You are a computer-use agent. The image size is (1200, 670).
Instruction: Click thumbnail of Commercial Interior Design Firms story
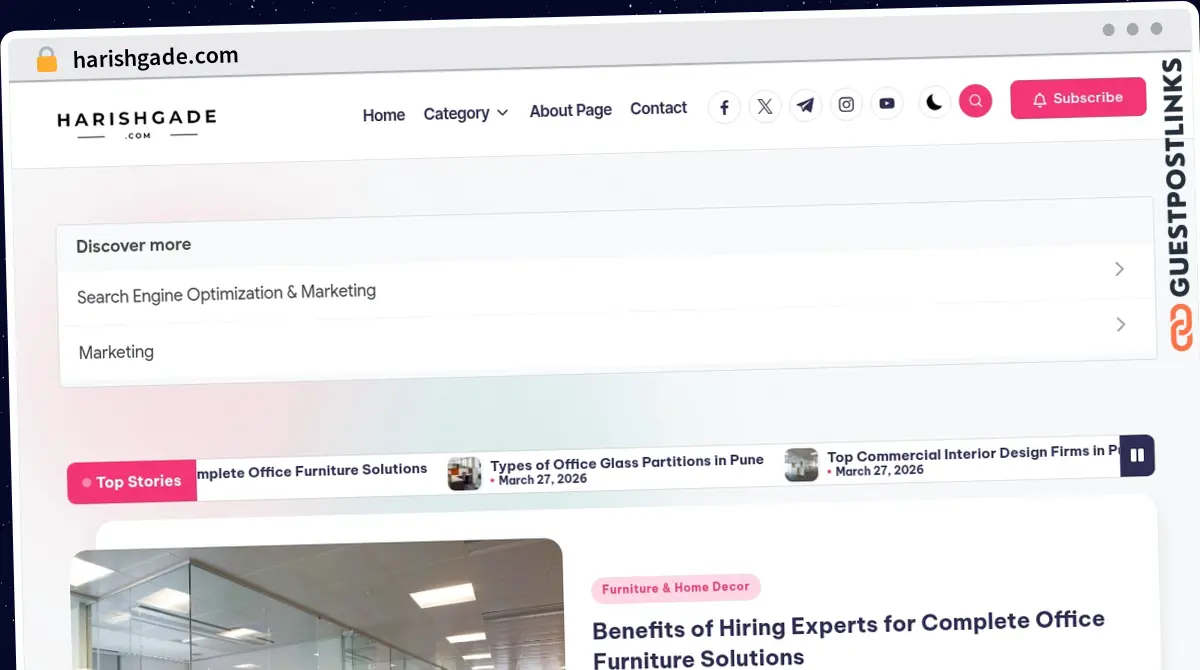801,465
